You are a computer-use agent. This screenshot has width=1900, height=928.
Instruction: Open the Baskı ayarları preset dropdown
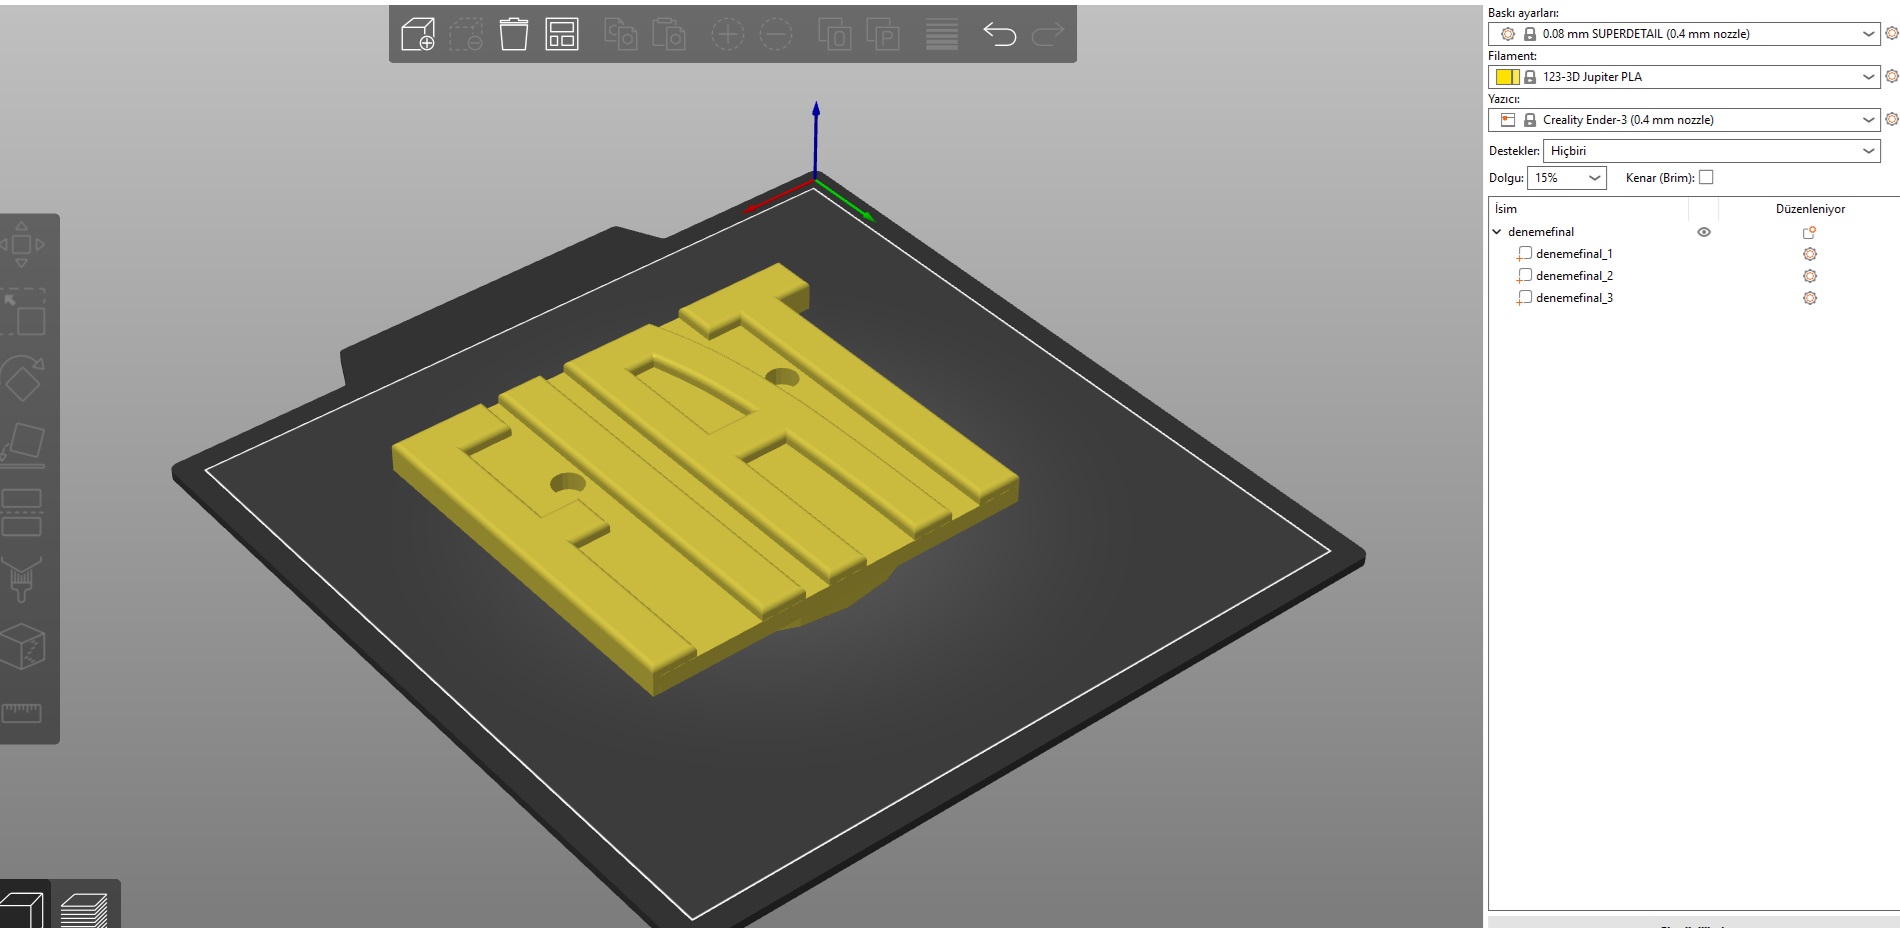point(1684,34)
